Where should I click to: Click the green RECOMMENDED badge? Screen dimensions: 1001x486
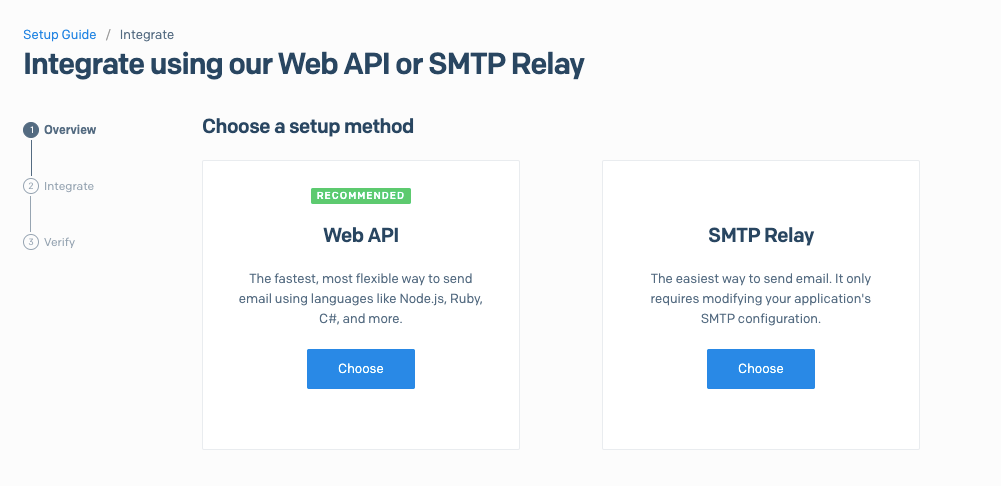point(361,195)
